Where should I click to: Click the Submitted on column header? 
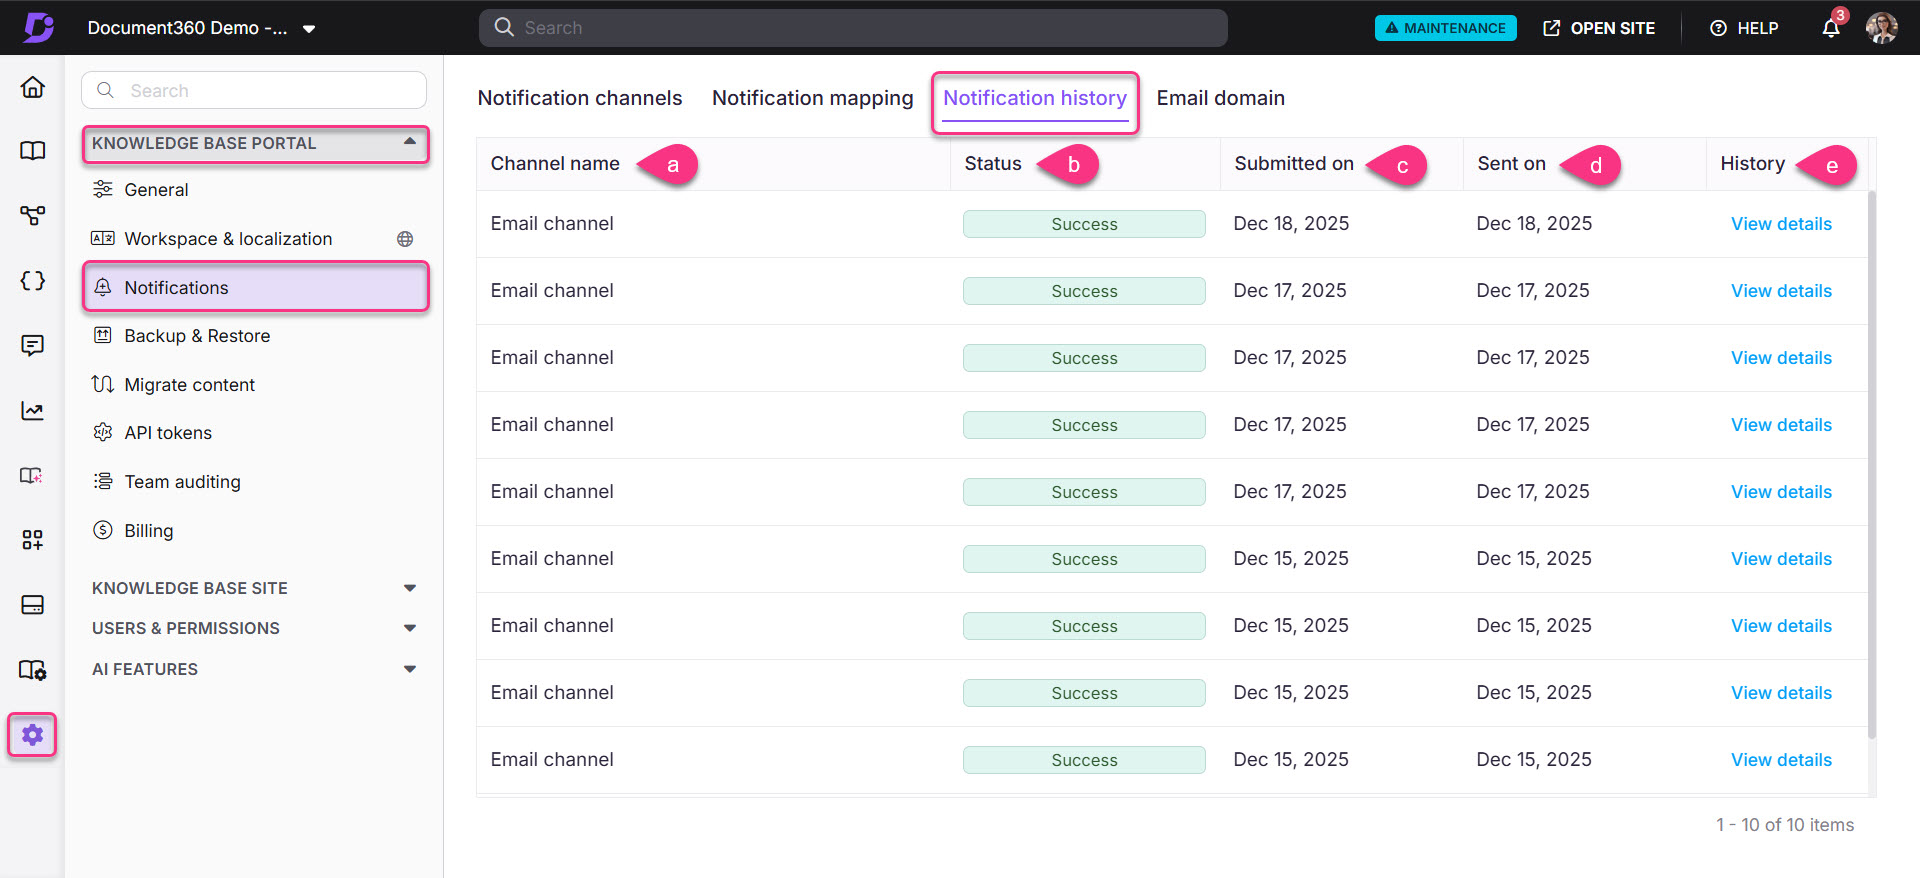coord(1294,164)
